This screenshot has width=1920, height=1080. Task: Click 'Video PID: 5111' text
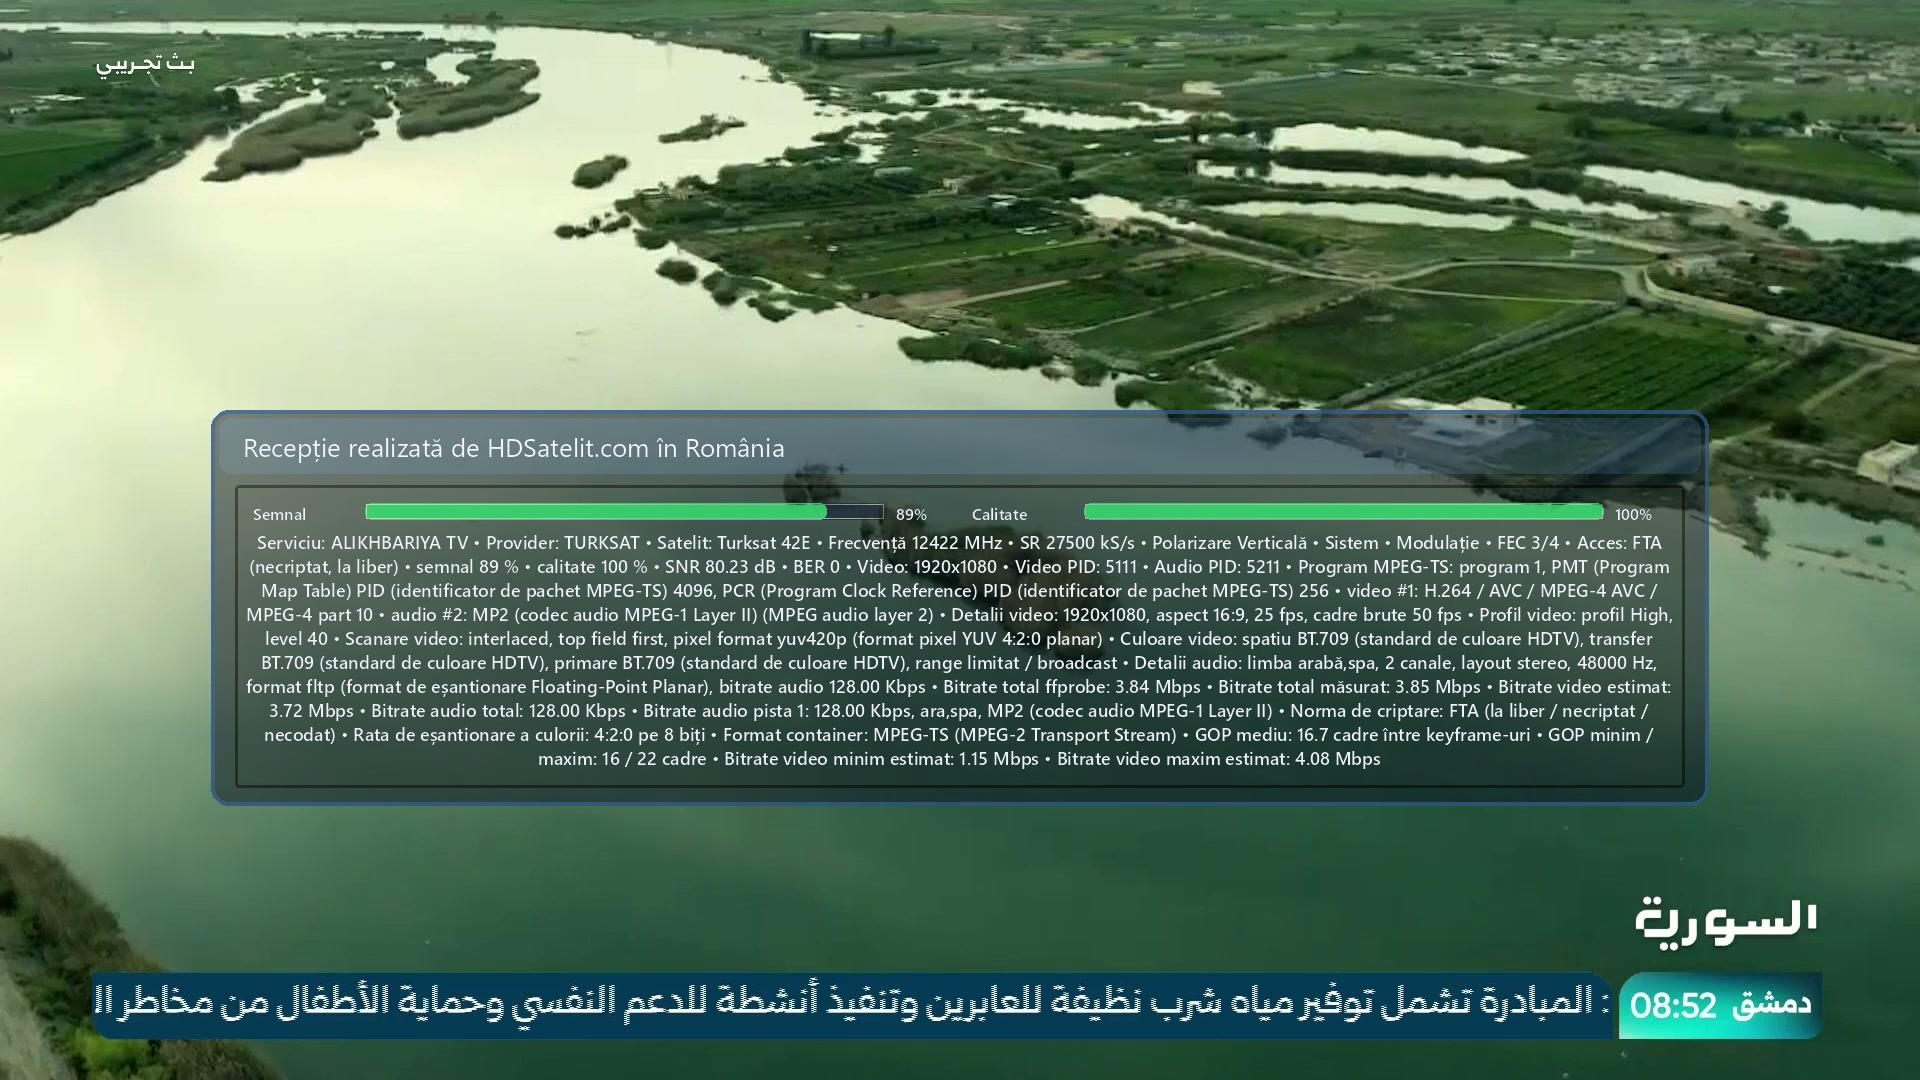pos(1076,567)
